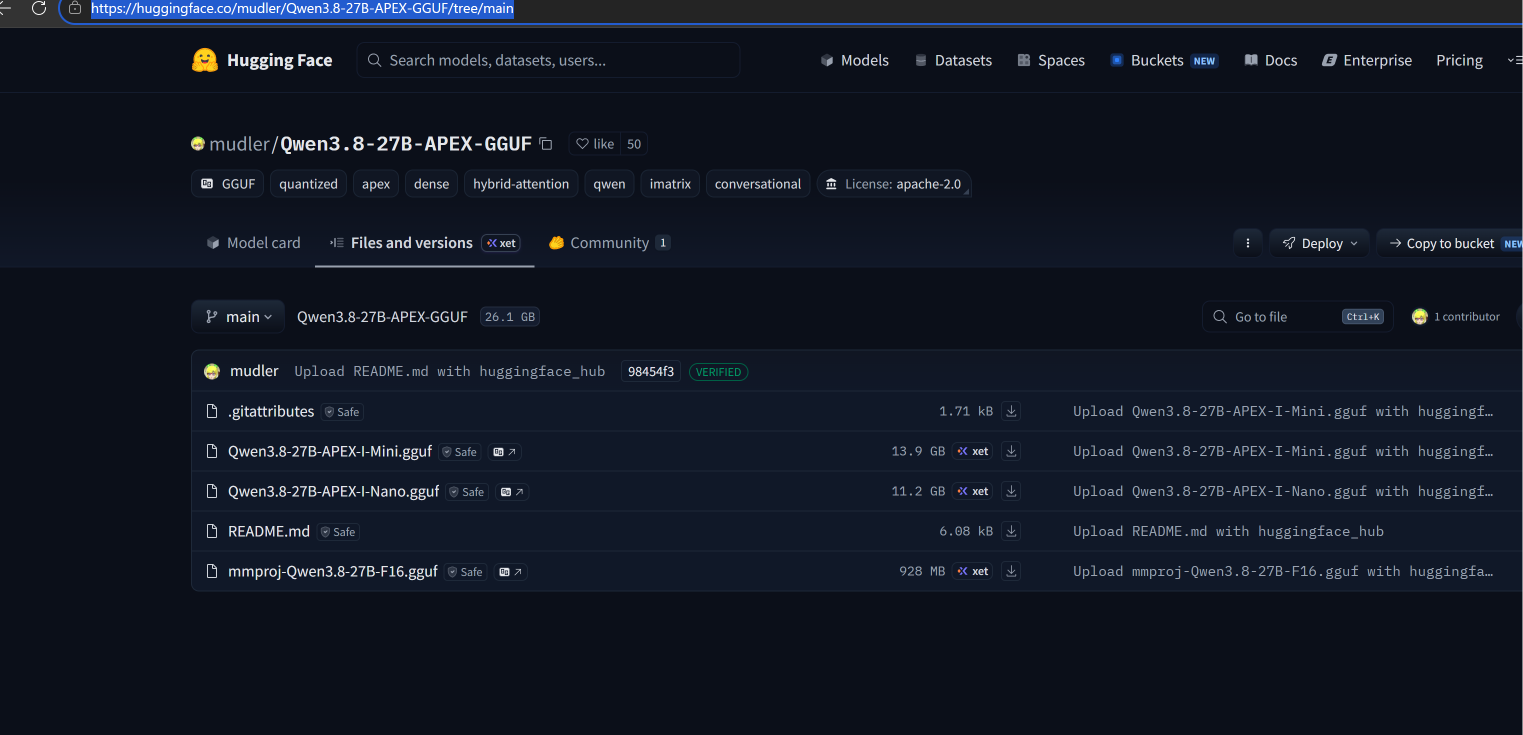Download the .gitattributes file

1011,411
